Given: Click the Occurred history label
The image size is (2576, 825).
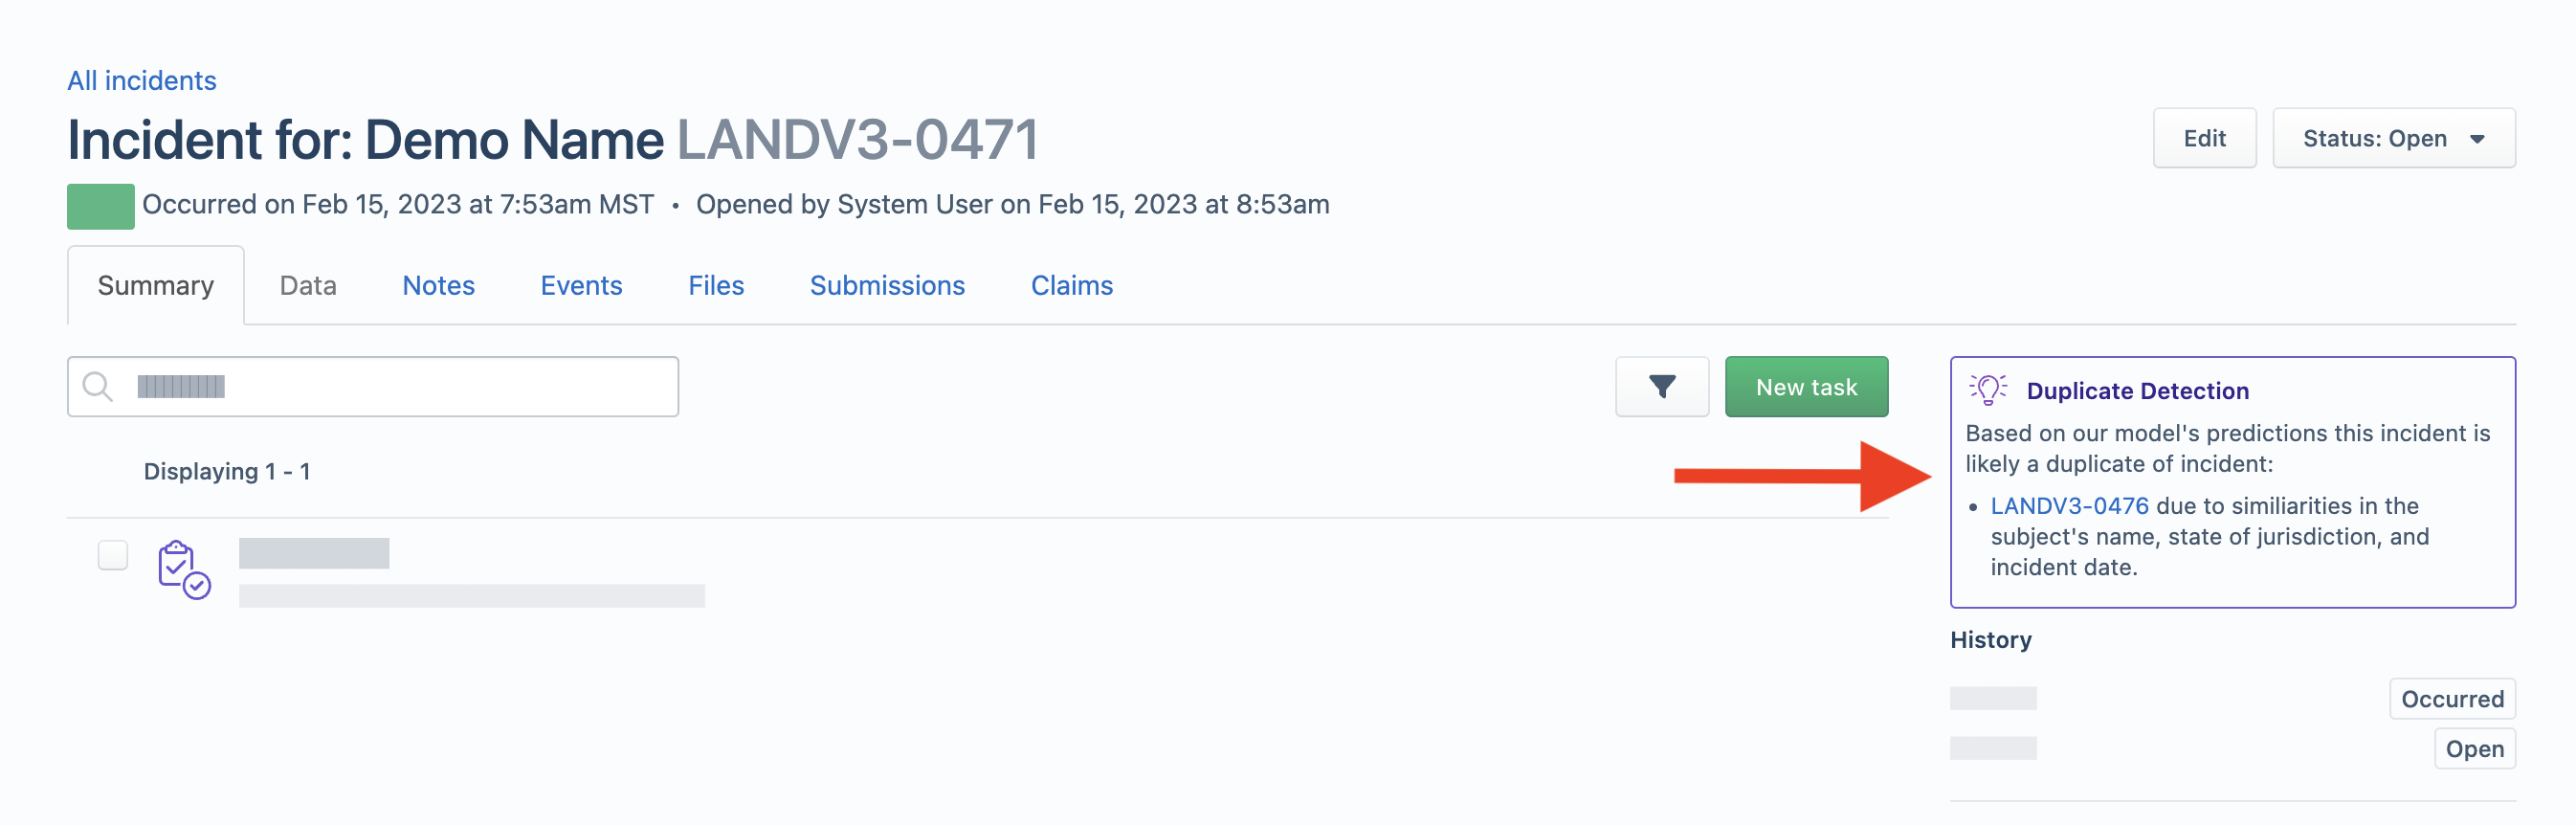Looking at the screenshot, I should [2452, 698].
